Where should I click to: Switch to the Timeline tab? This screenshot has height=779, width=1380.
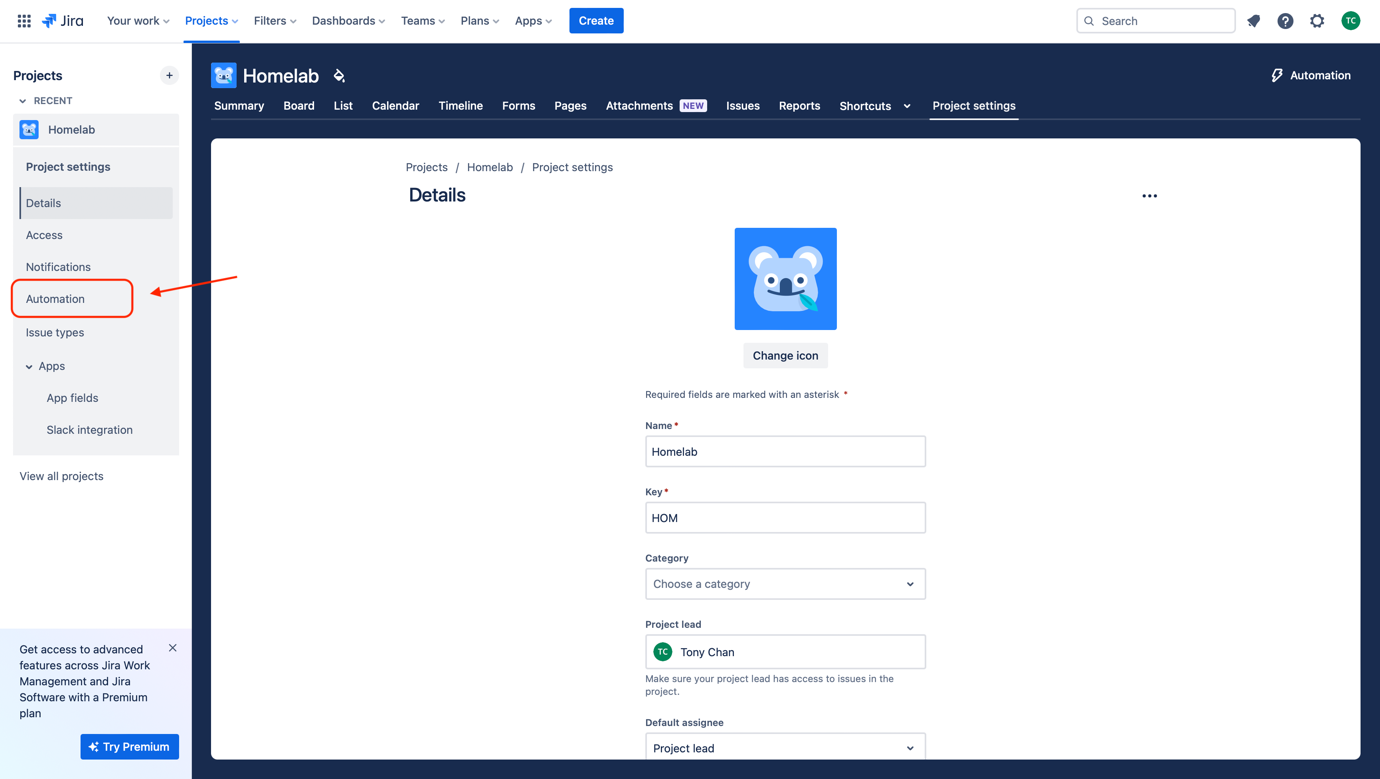(x=460, y=106)
